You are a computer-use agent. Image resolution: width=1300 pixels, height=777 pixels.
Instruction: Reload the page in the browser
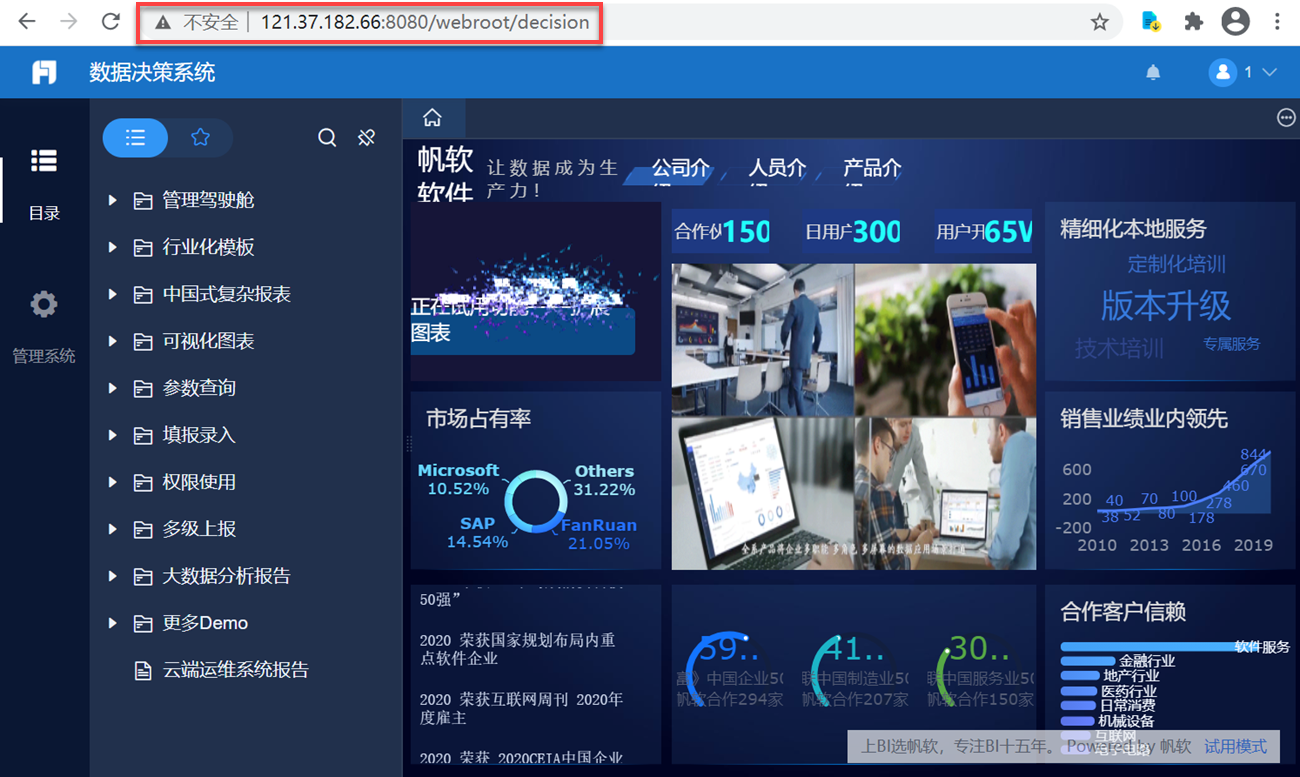coord(111,22)
